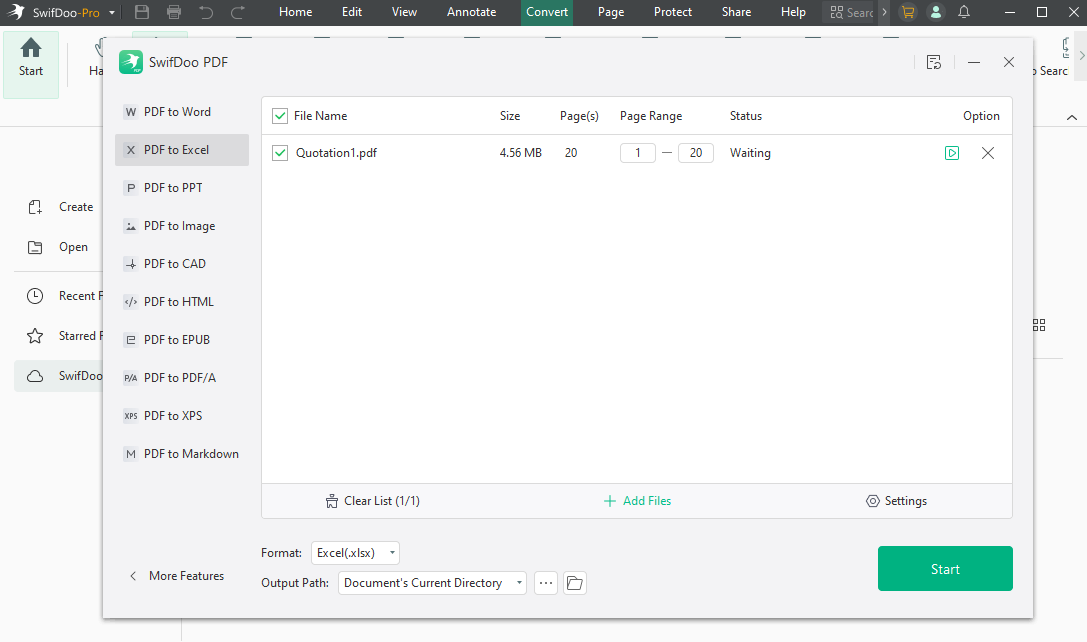Edit the starting page range field
The image size is (1087, 642).
point(637,152)
